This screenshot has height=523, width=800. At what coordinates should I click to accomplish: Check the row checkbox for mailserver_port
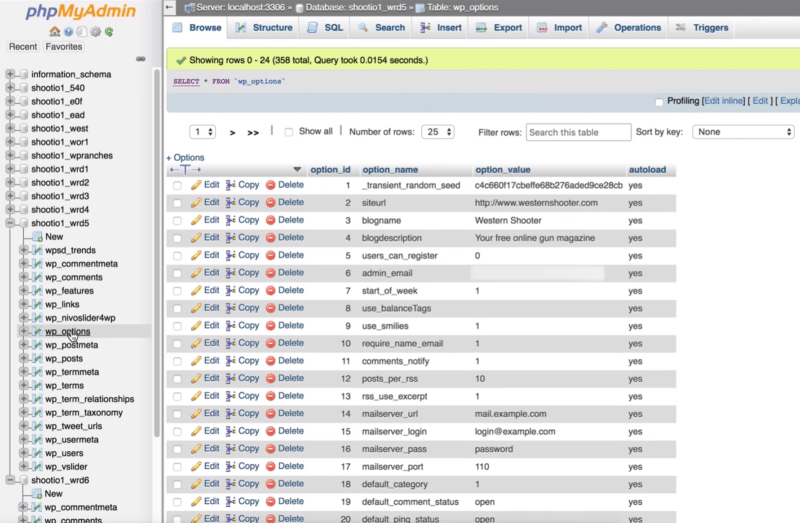pos(177,467)
